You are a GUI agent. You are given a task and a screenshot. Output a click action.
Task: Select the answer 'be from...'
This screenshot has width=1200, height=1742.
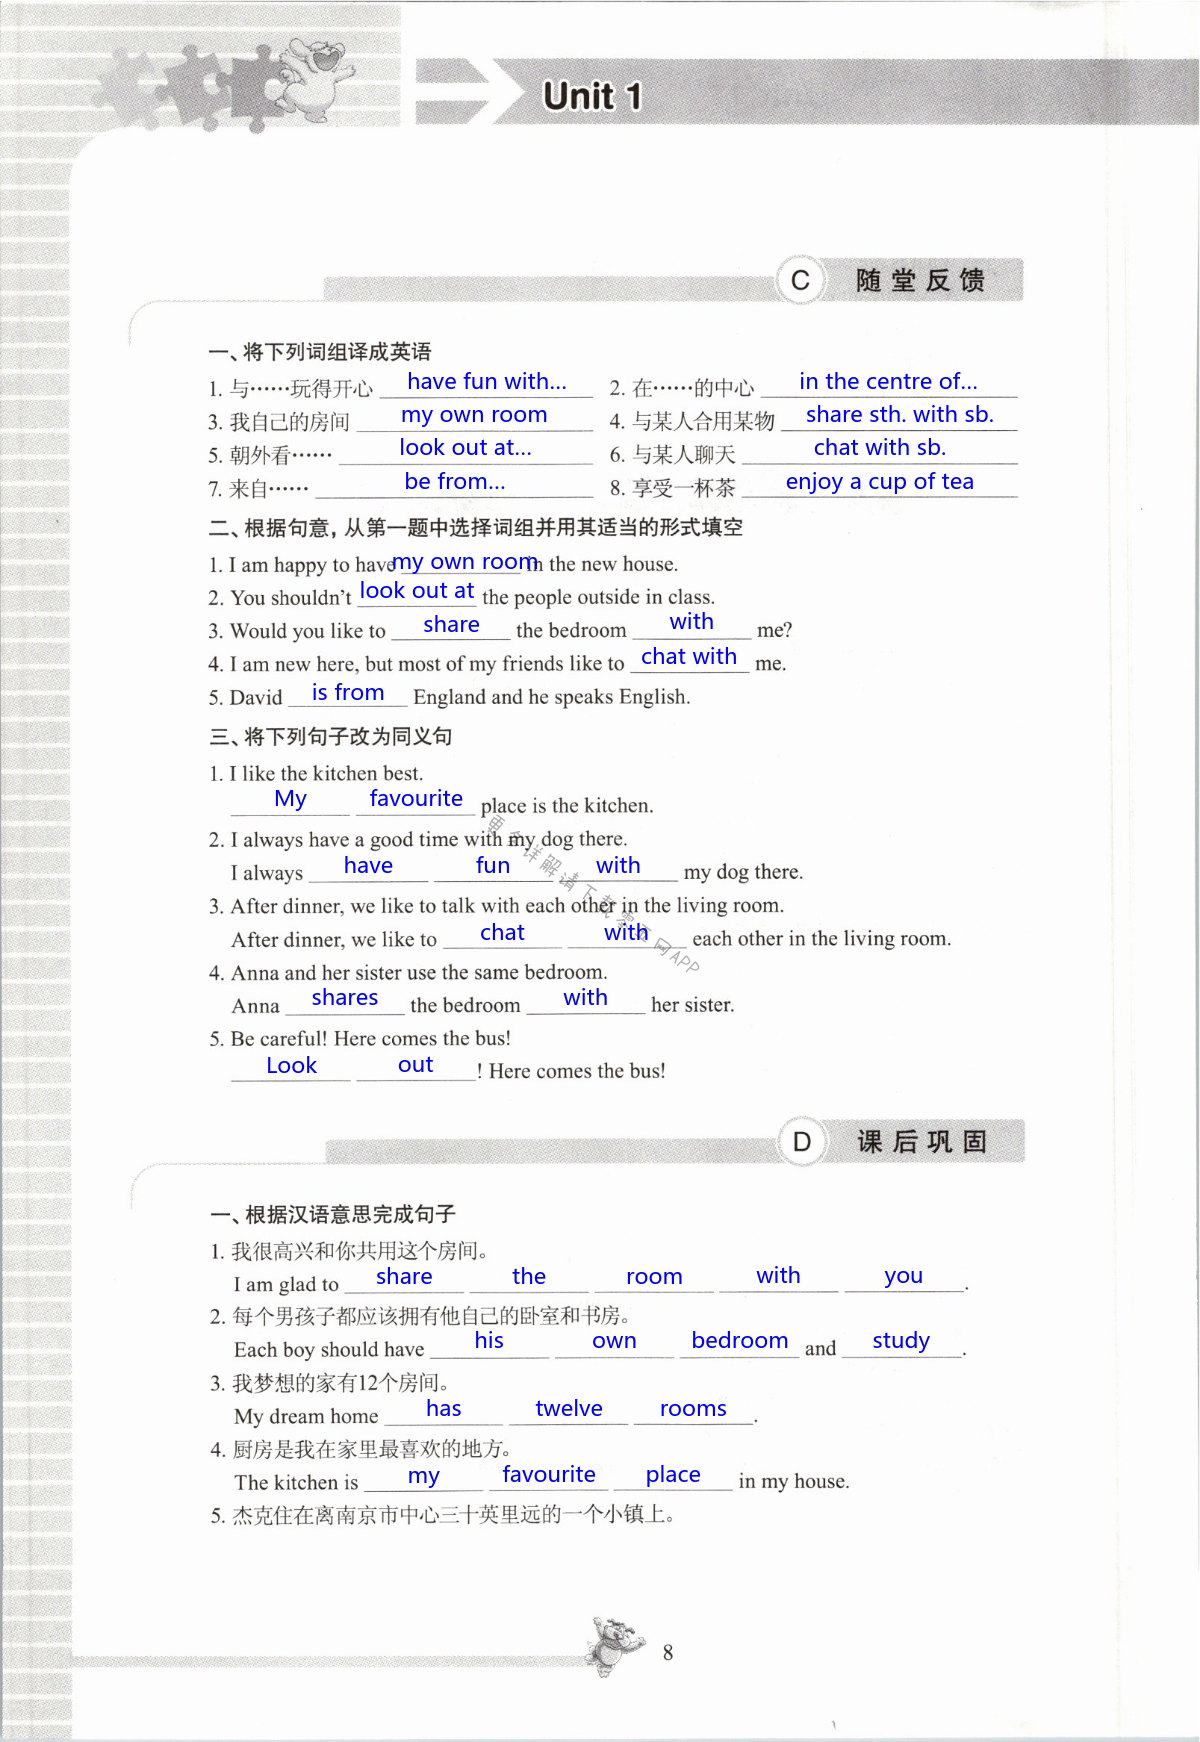coord(455,481)
